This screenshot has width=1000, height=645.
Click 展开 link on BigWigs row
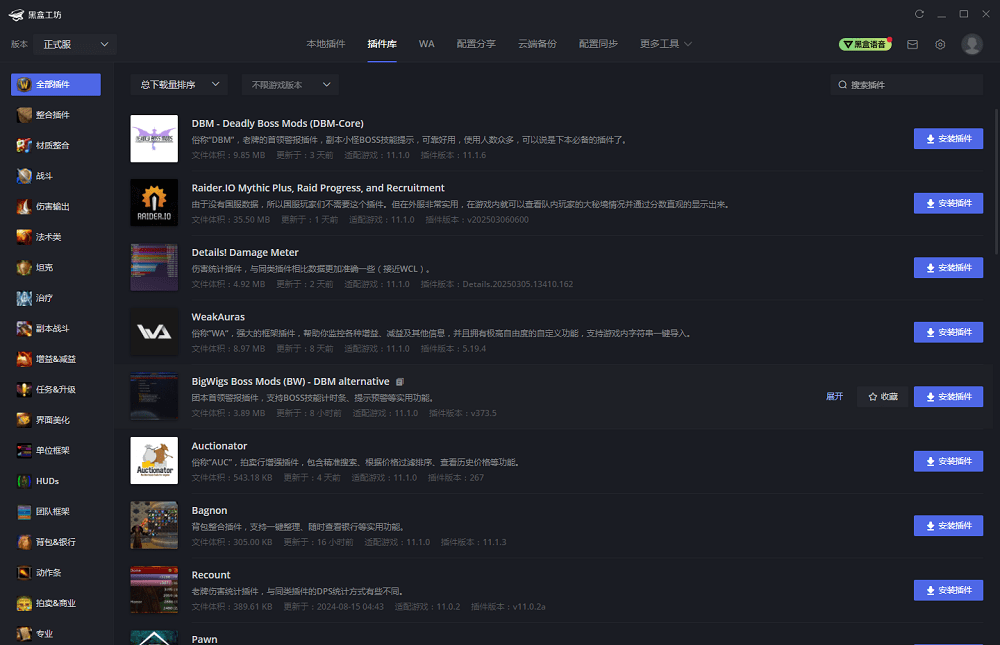click(834, 397)
